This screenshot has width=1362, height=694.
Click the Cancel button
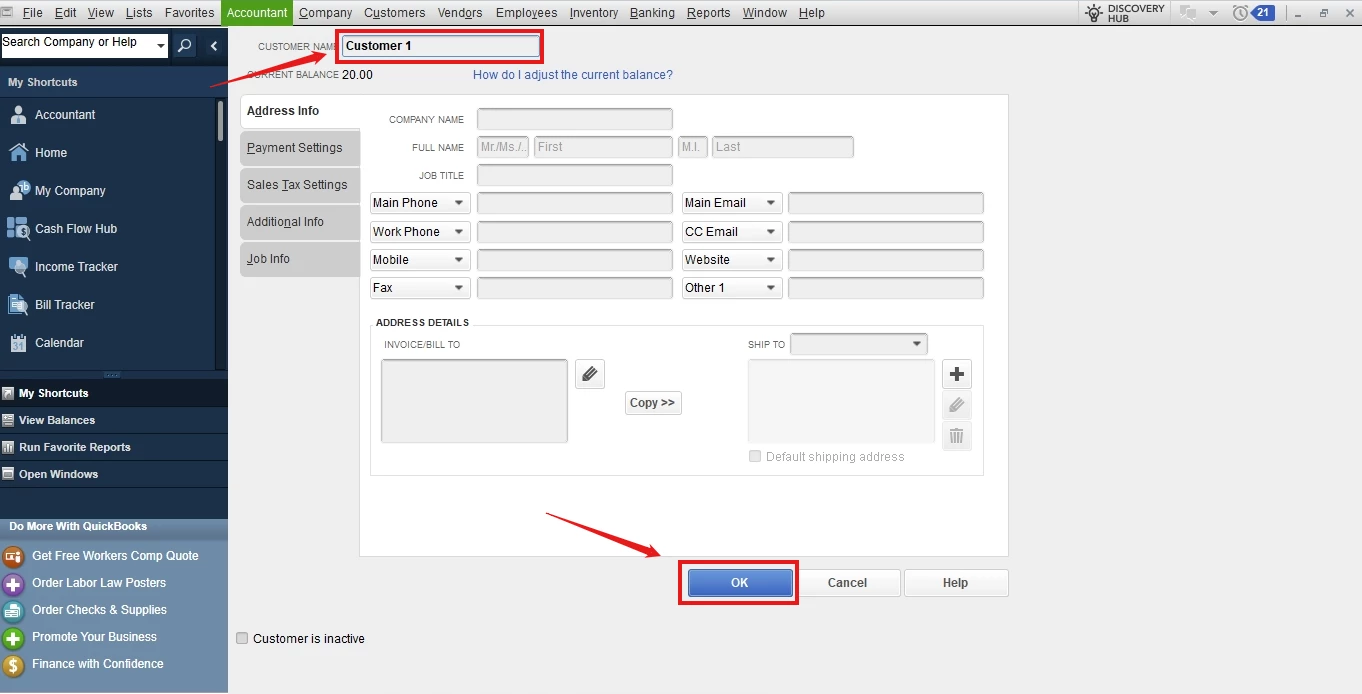pyautogui.click(x=848, y=583)
